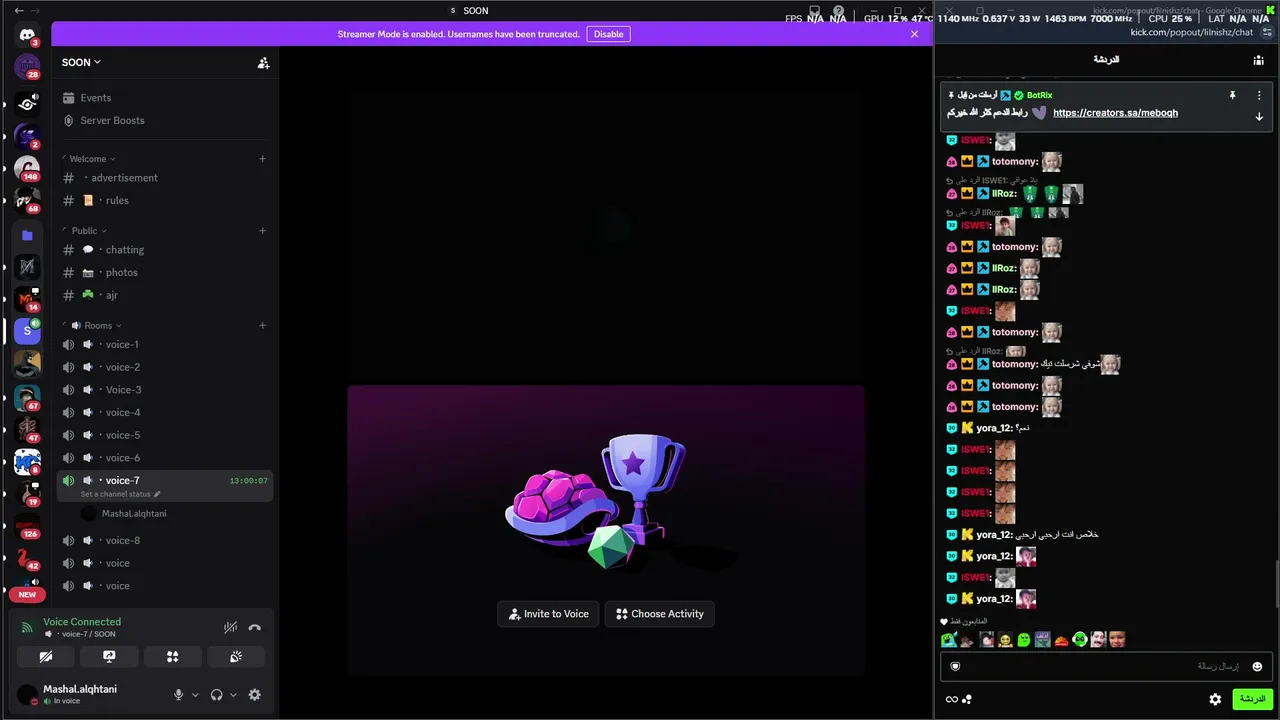The height and width of the screenshot is (720, 1280).
Task: Open the photos text channel
Action: (165, 272)
